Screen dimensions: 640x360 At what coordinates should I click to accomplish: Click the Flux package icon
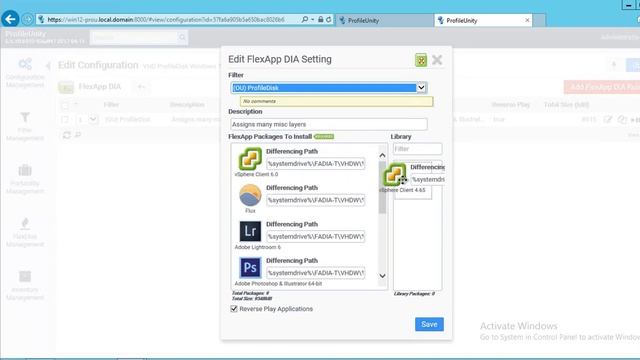250,195
